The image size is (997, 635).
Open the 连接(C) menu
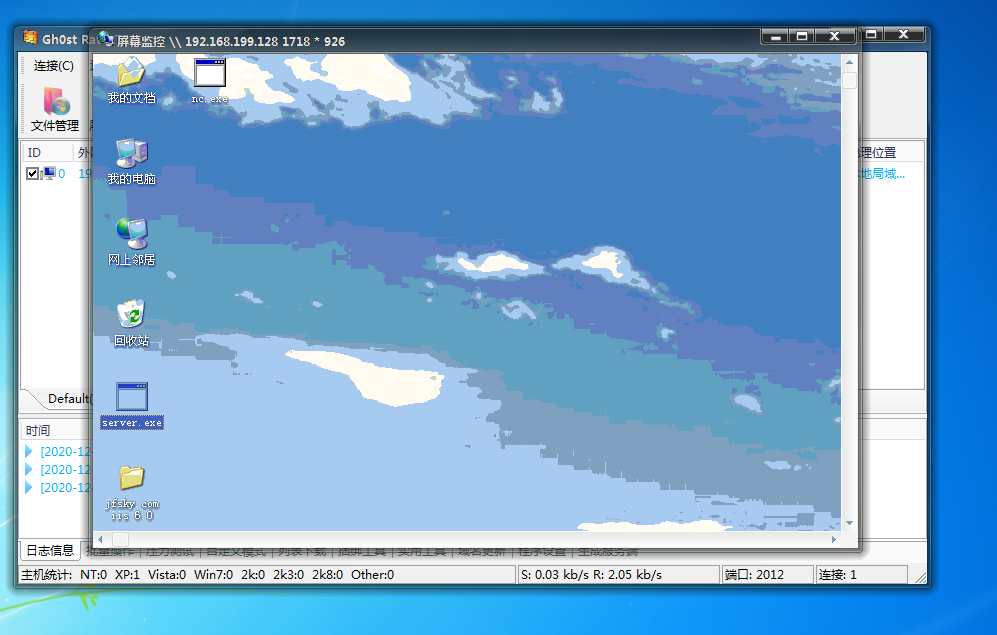pos(53,65)
